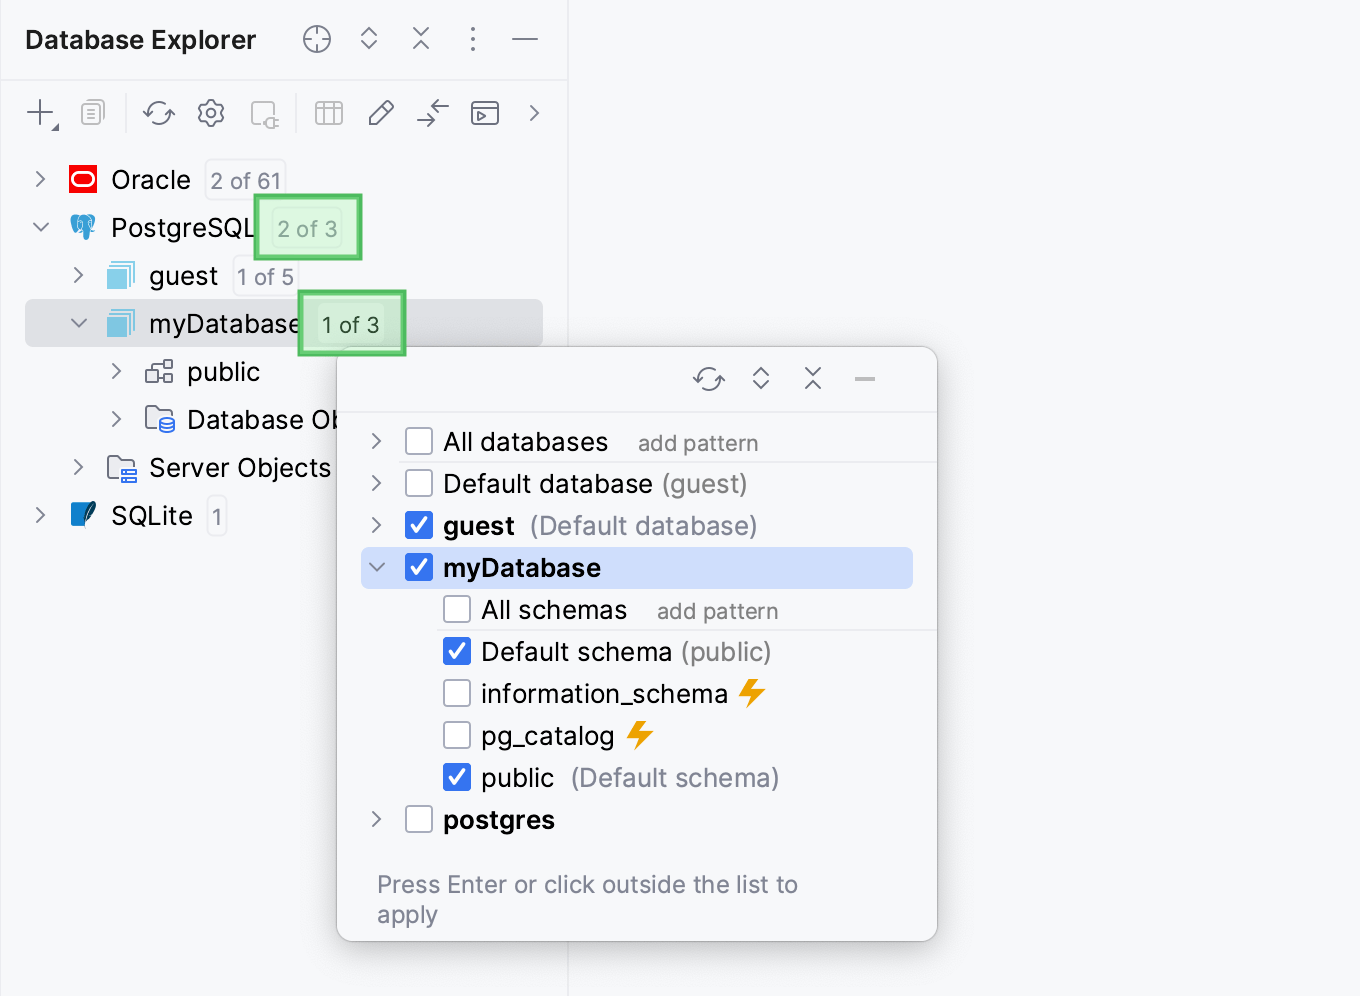Viewport: 1360px width, 996px height.
Task: Click the Disconnect from database icon
Action: pos(263,113)
